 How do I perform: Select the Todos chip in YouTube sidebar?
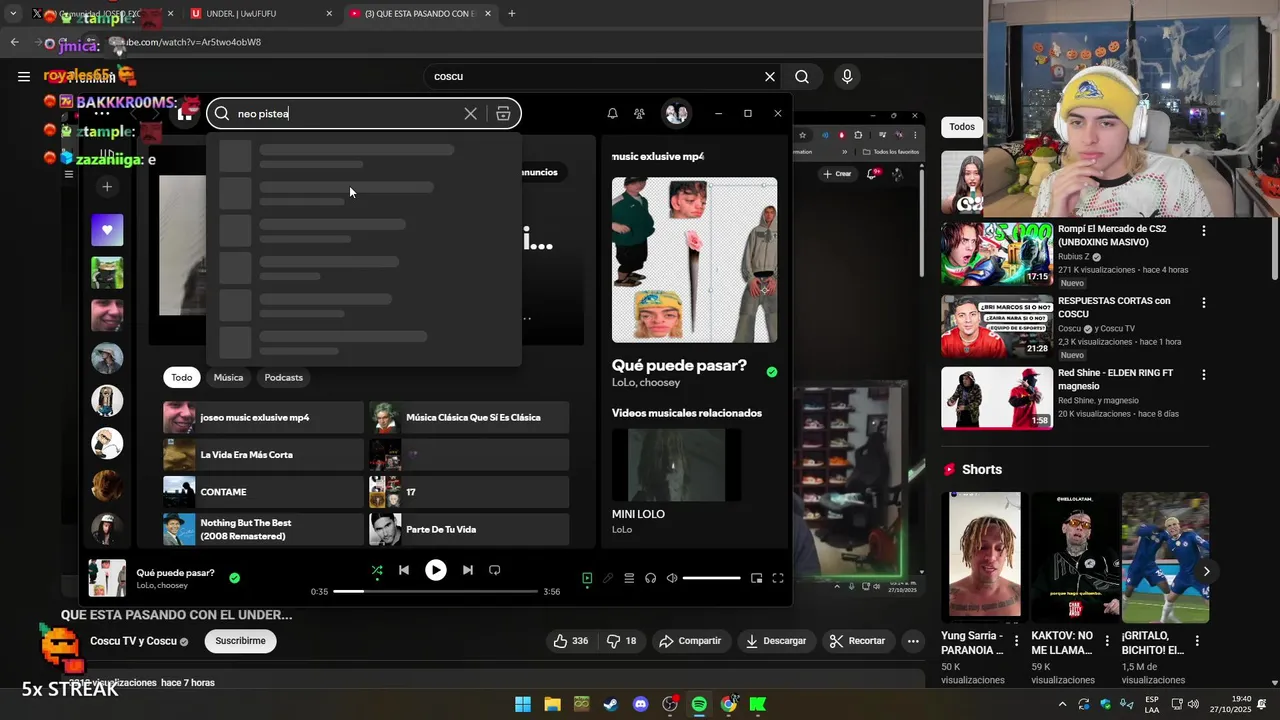click(962, 127)
